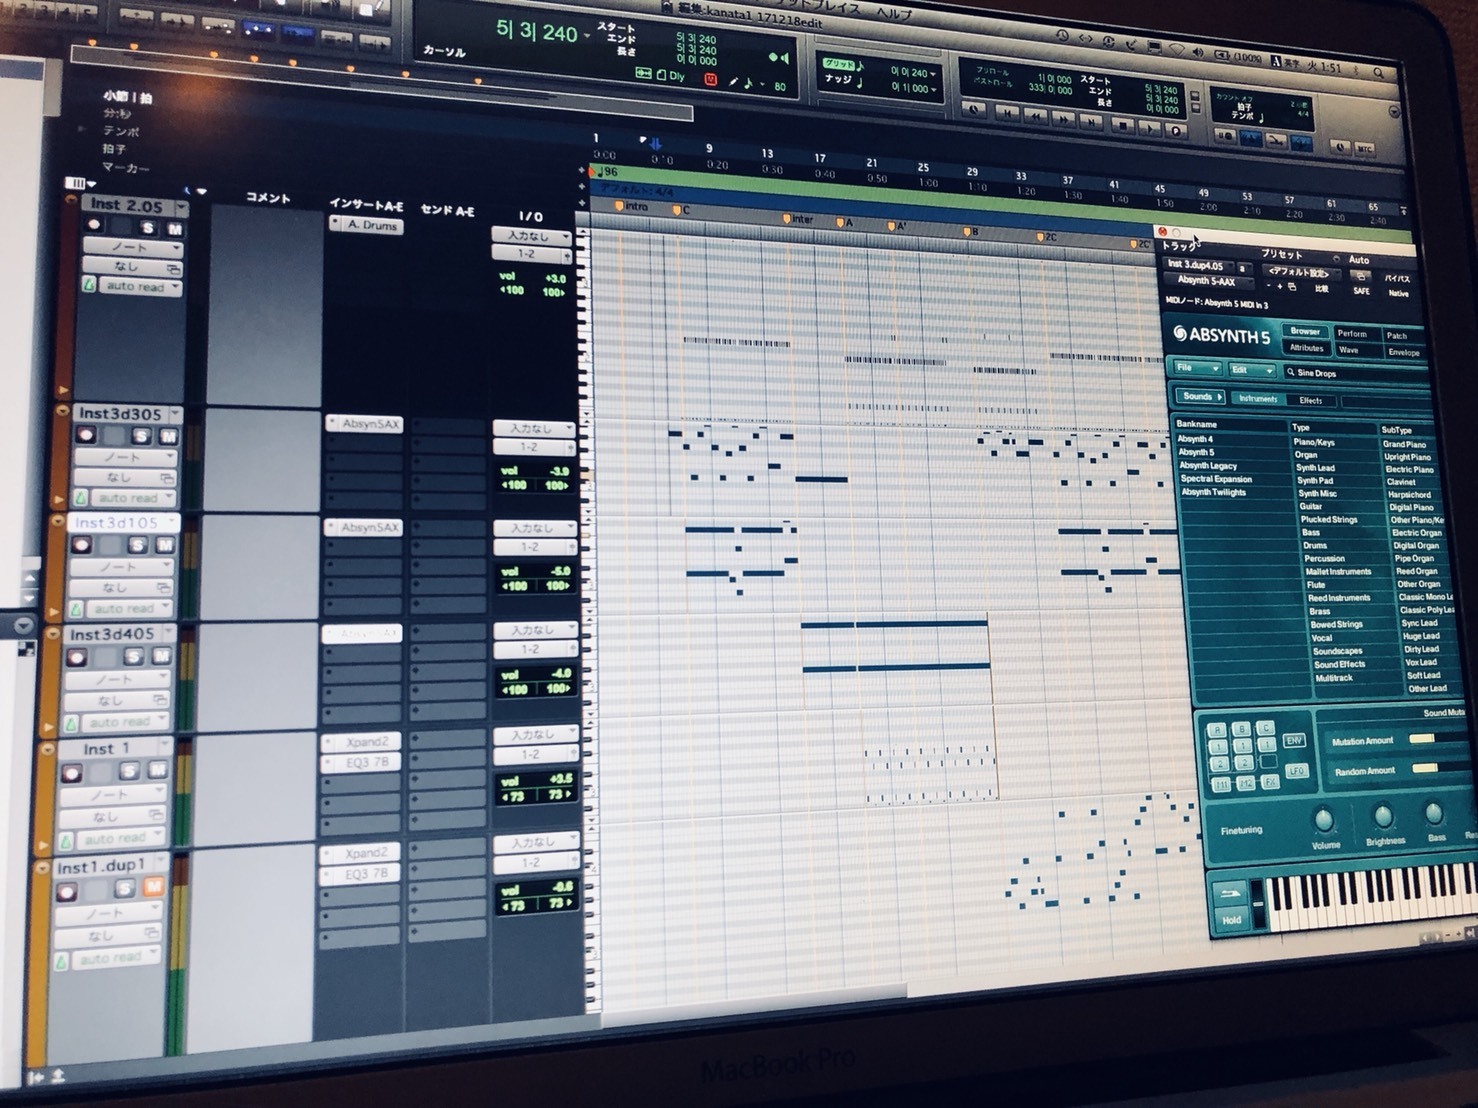
Task: Adjust the Mutation Amount slider
Action: [1438, 738]
